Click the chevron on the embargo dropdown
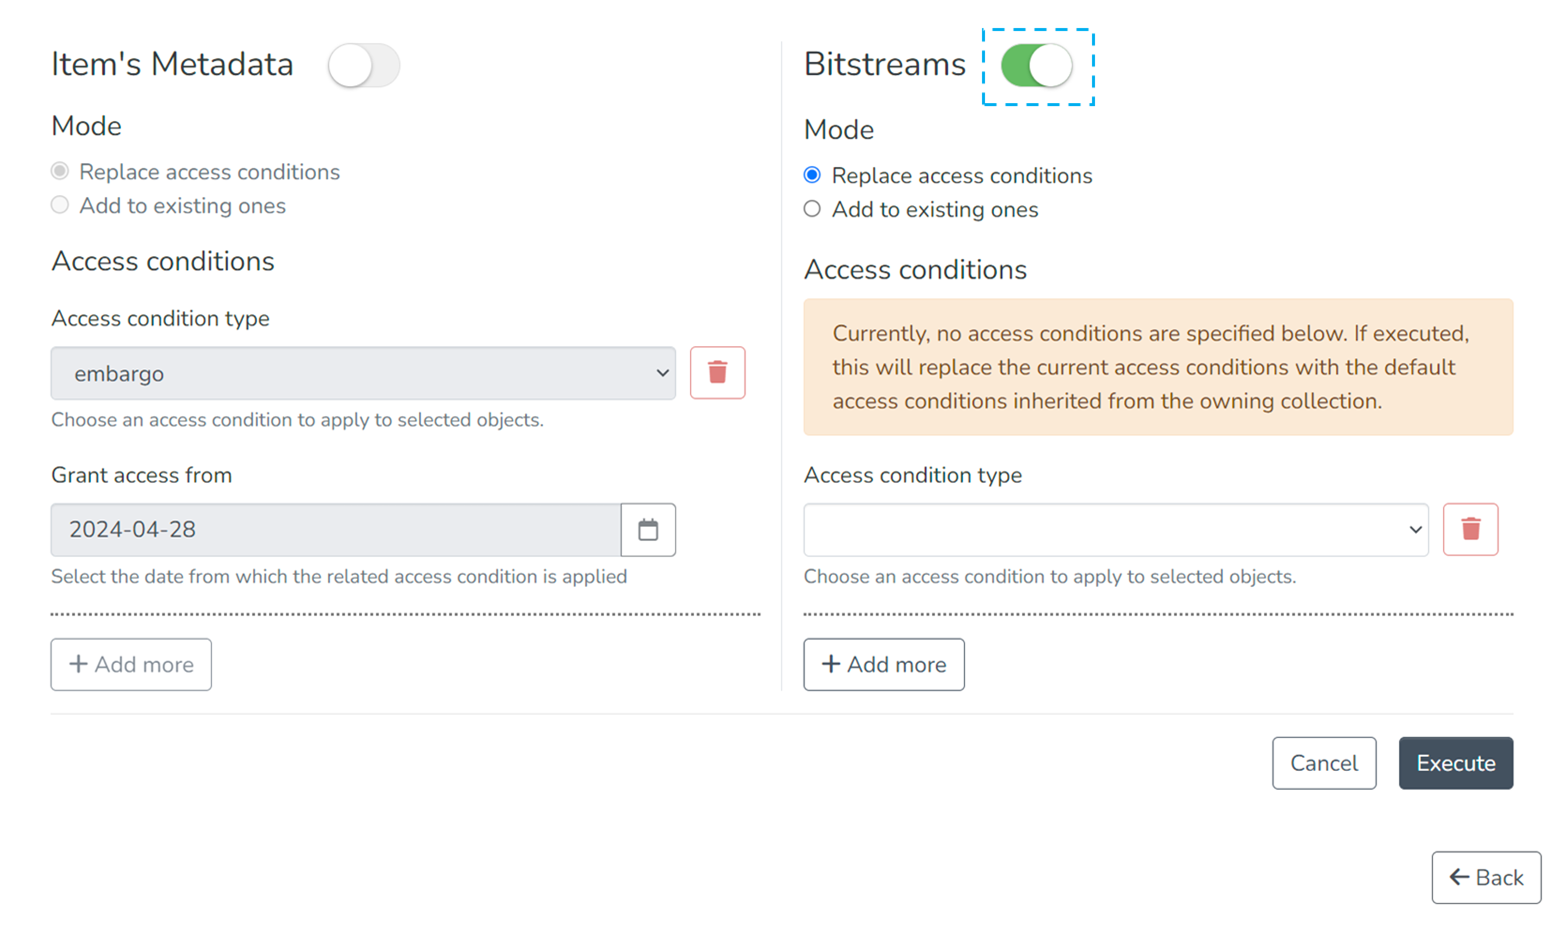Viewport: 1568px width, 925px height. 661,372
